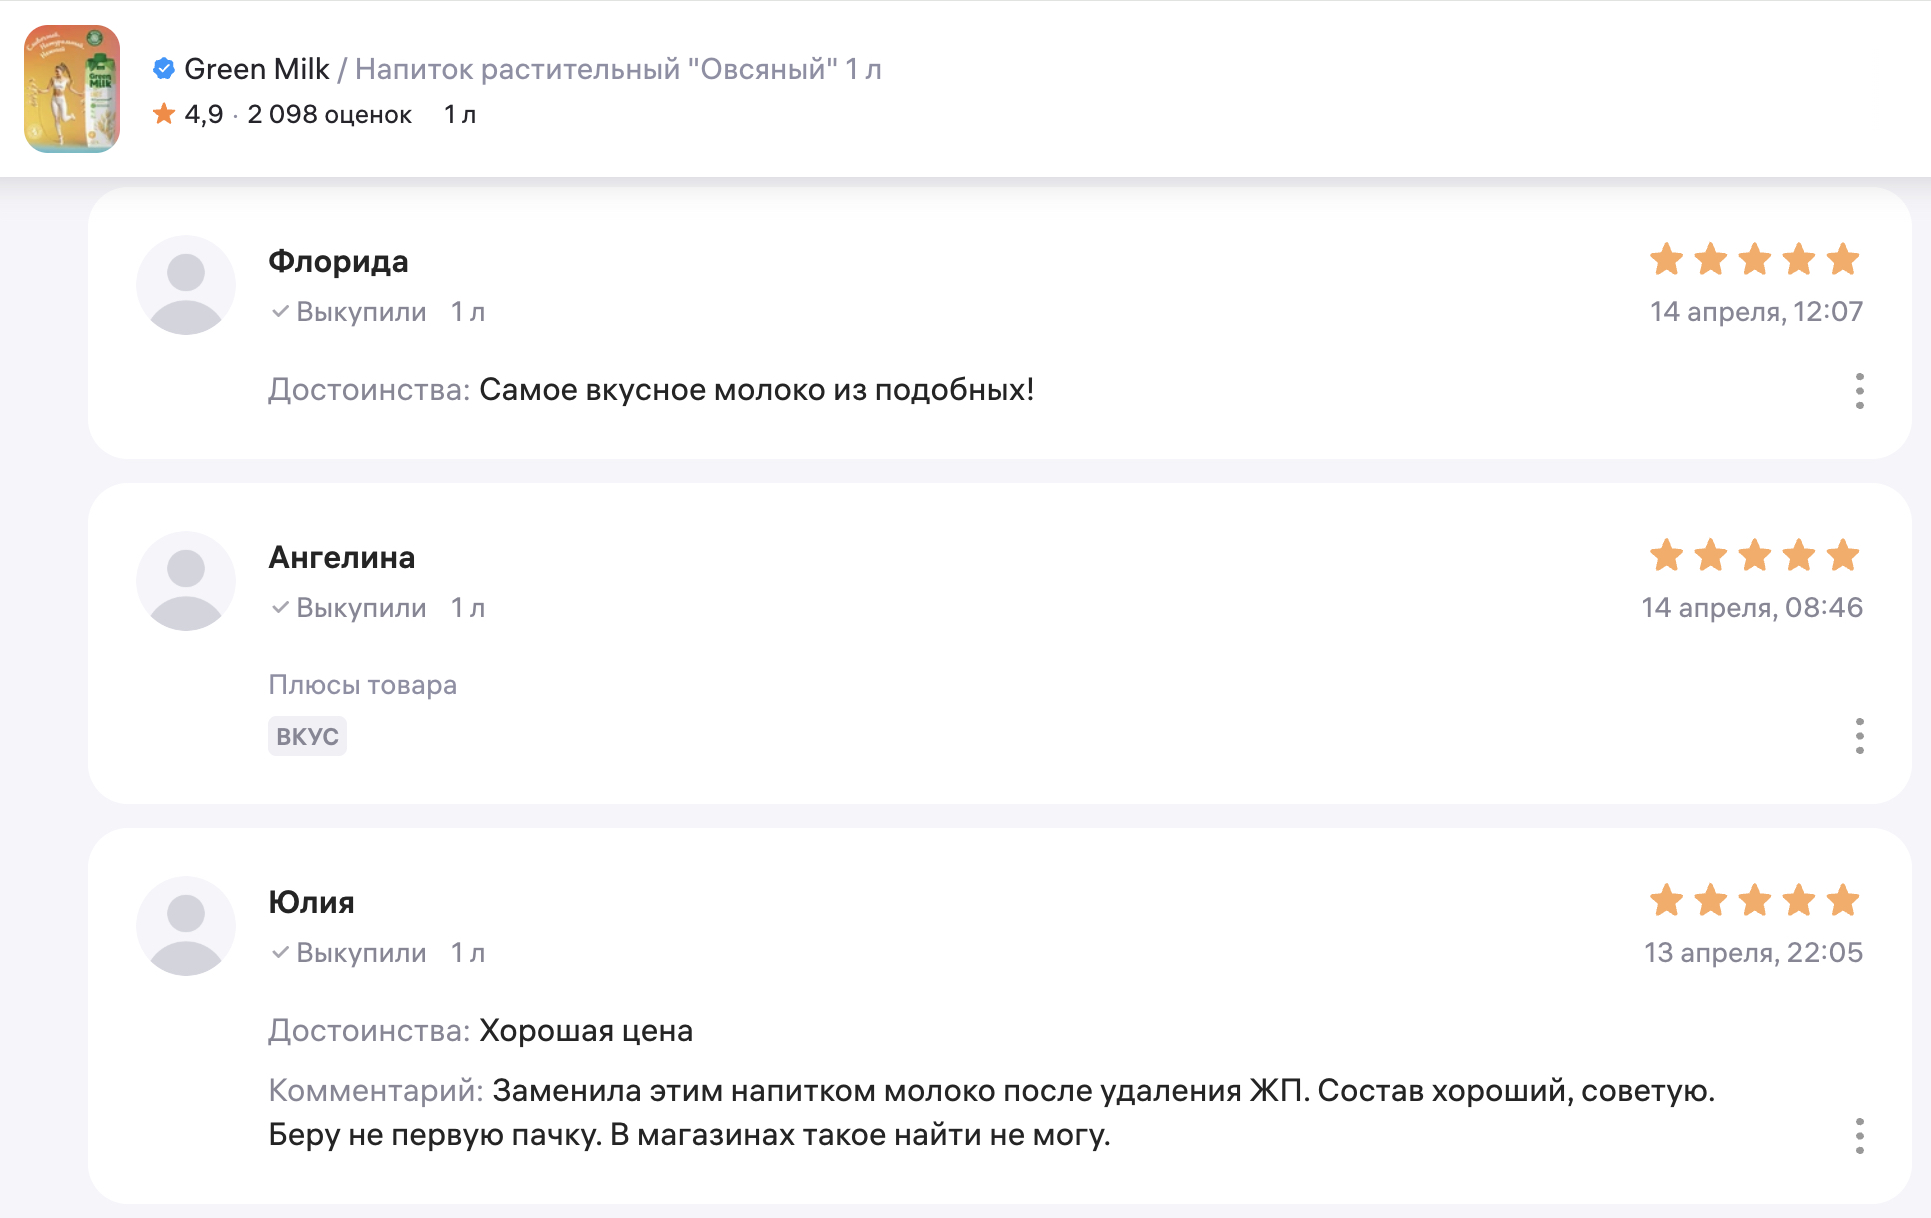Click the reviewer name Флорида
Viewport: 1931px width, 1218px height.
click(x=338, y=262)
